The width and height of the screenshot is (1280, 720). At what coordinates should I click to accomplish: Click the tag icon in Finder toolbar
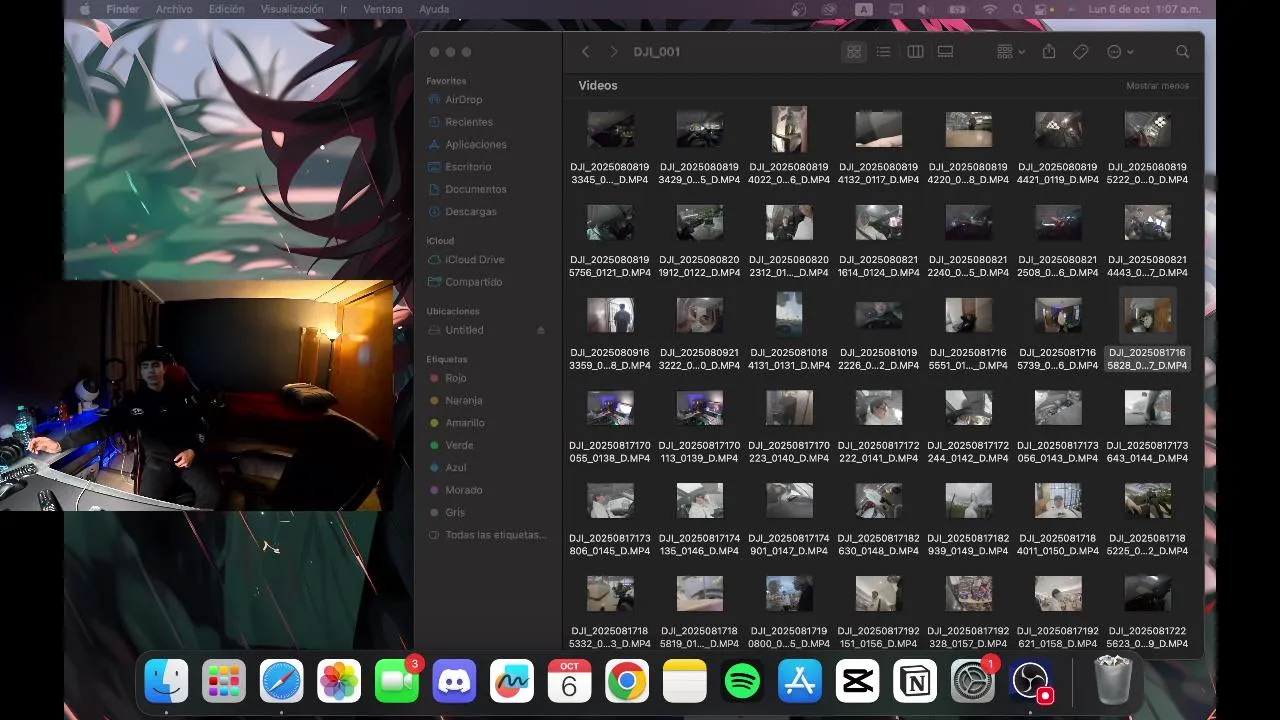click(x=1081, y=52)
